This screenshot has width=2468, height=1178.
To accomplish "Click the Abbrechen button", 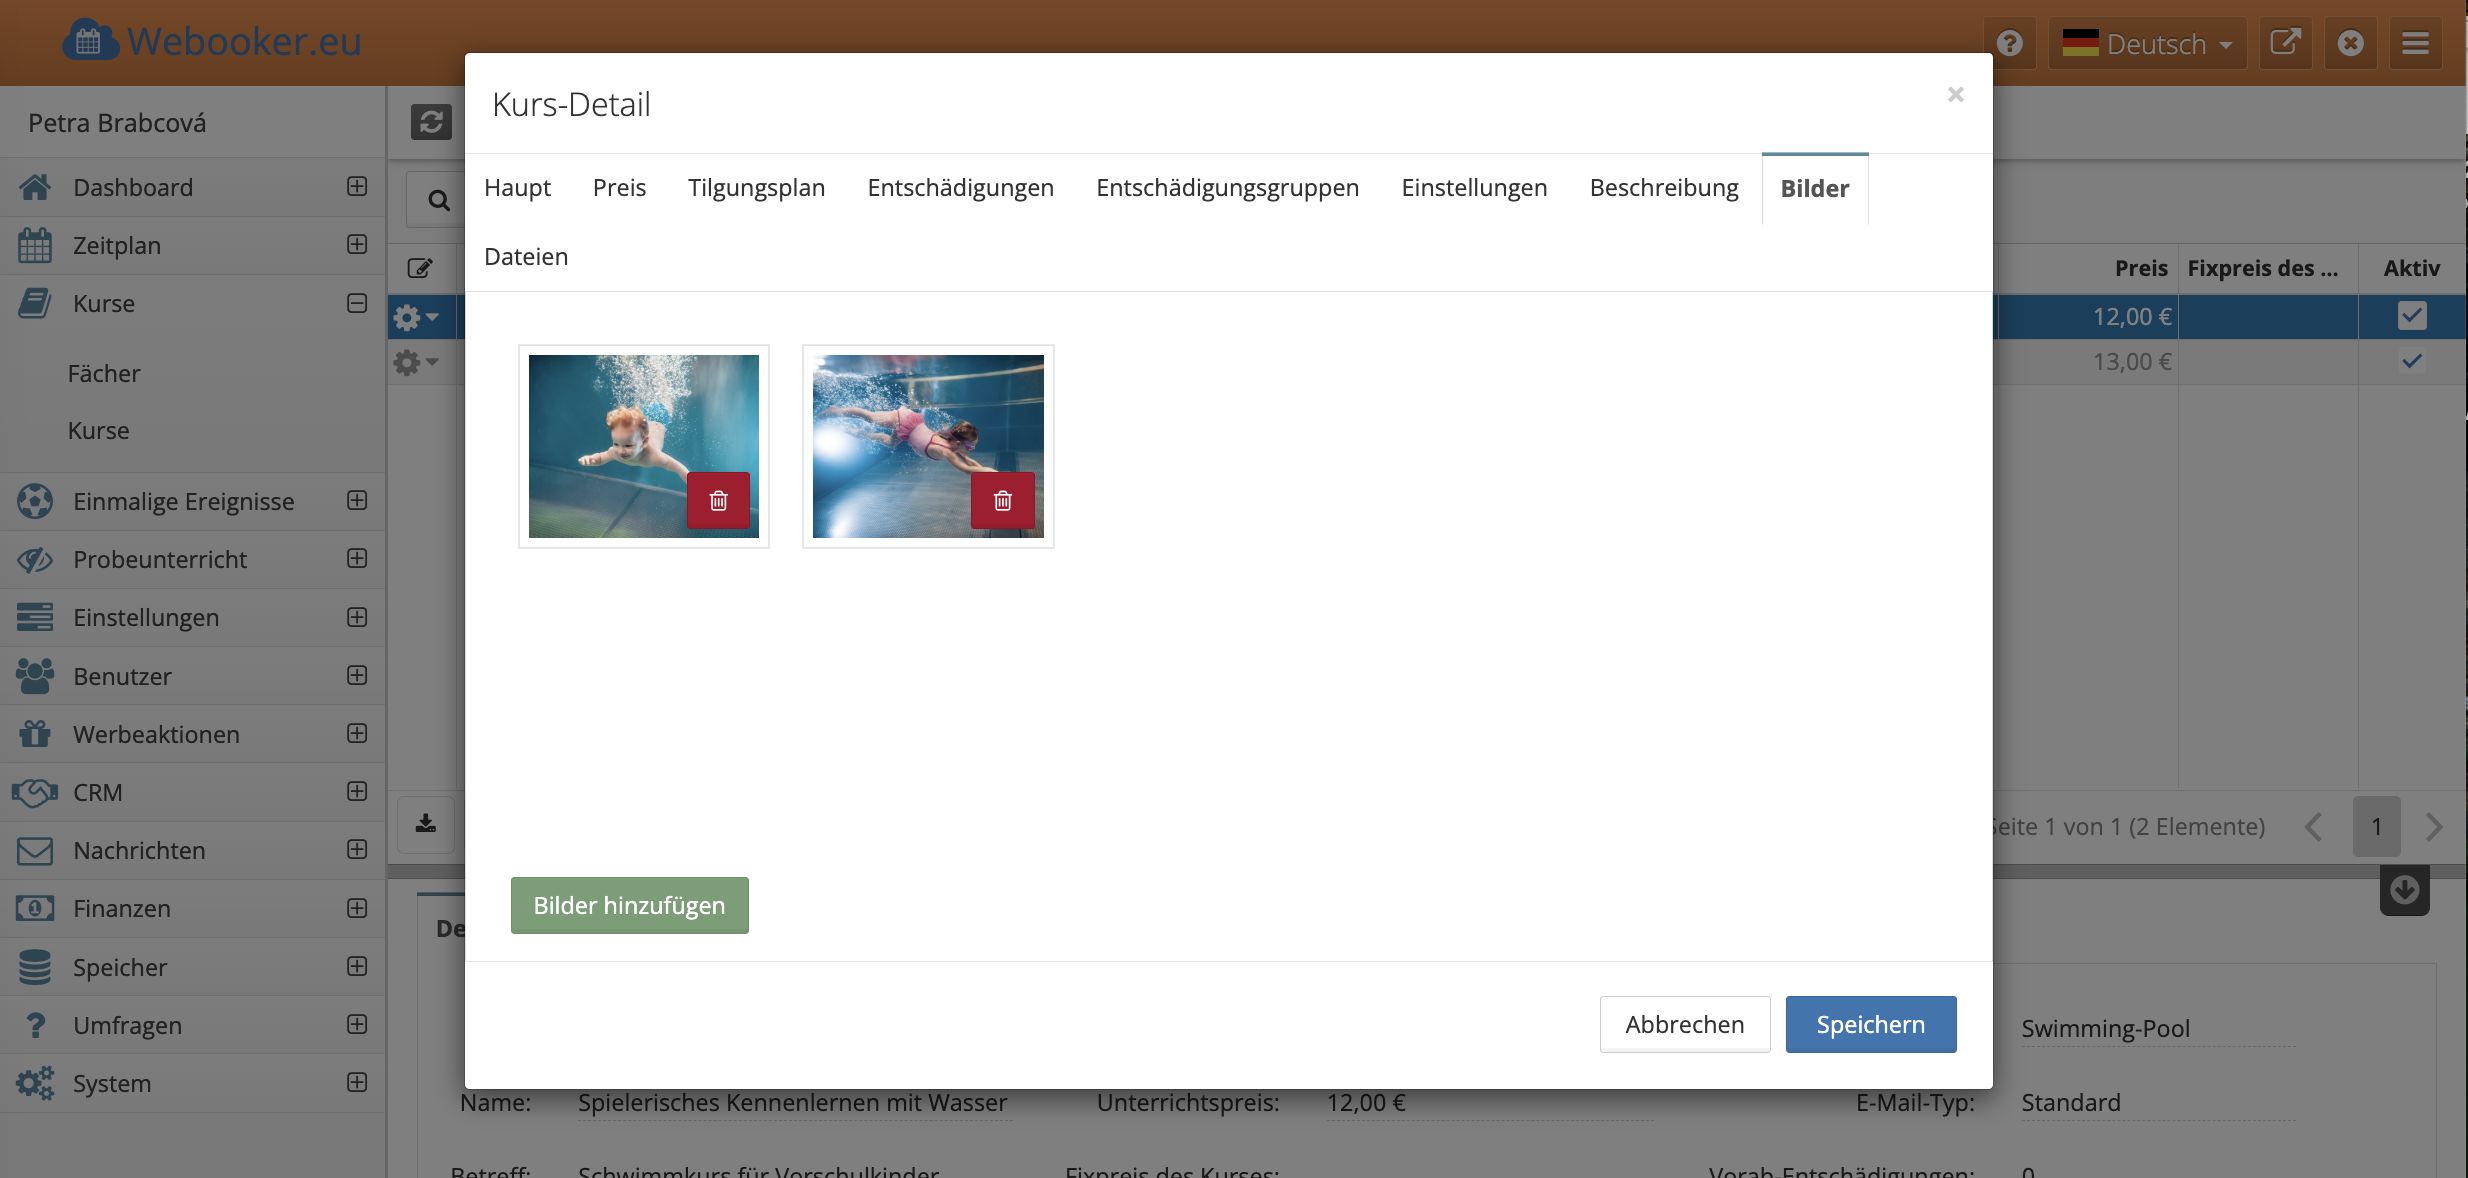I will [1684, 1024].
